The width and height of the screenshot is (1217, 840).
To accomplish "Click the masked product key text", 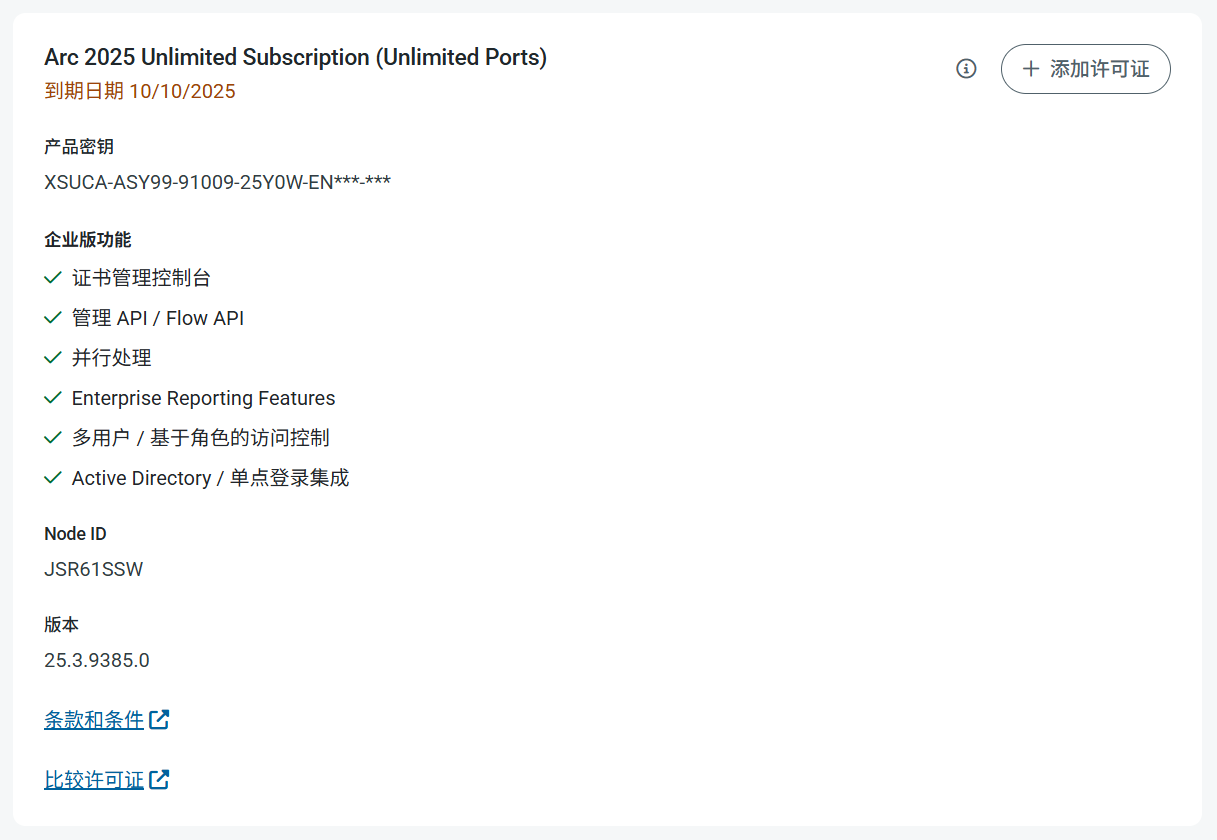I will tap(217, 183).
